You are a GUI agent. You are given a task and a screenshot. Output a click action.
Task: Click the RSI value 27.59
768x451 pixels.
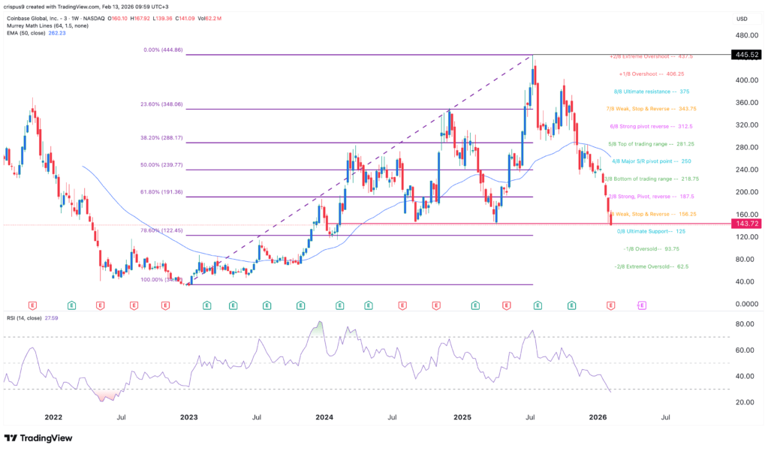51,318
